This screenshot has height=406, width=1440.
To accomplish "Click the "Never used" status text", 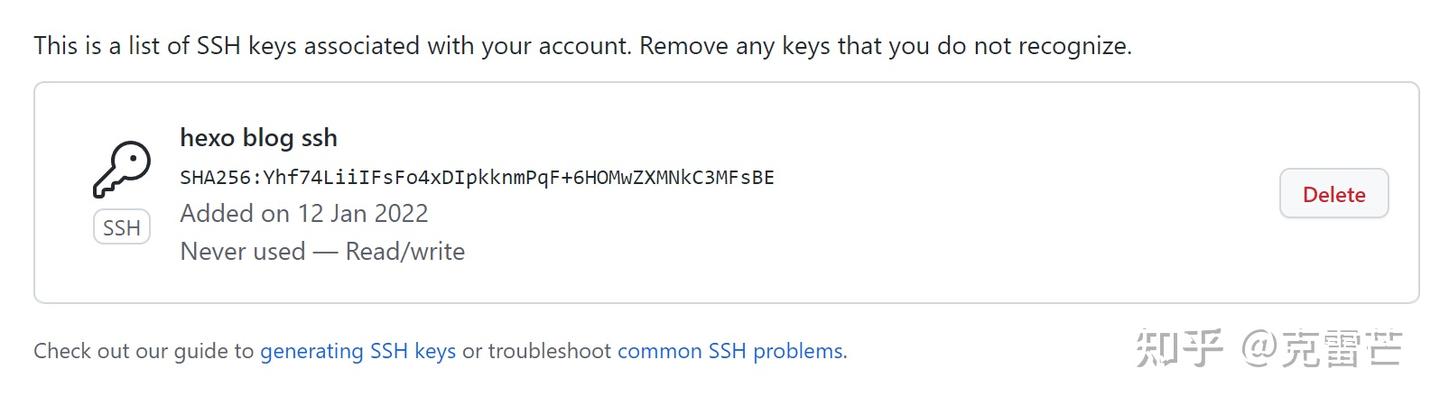I will point(242,251).
